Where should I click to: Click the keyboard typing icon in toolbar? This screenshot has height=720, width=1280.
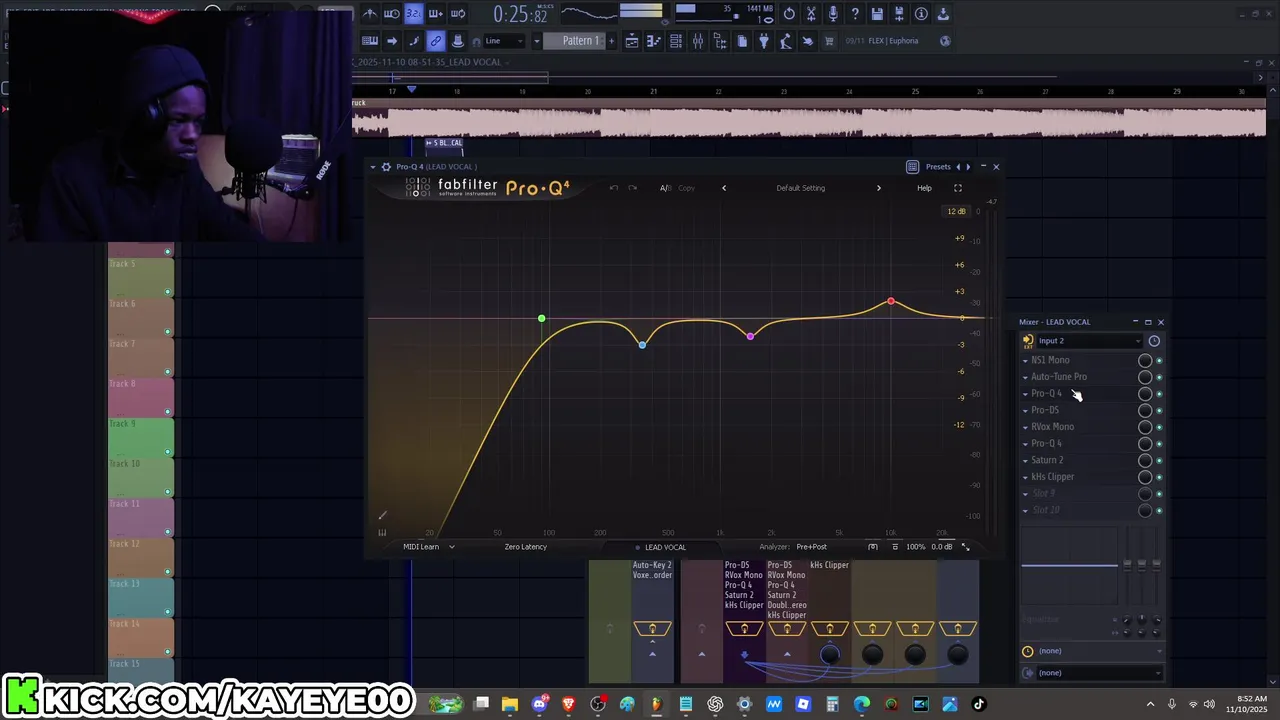pos(370,41)
